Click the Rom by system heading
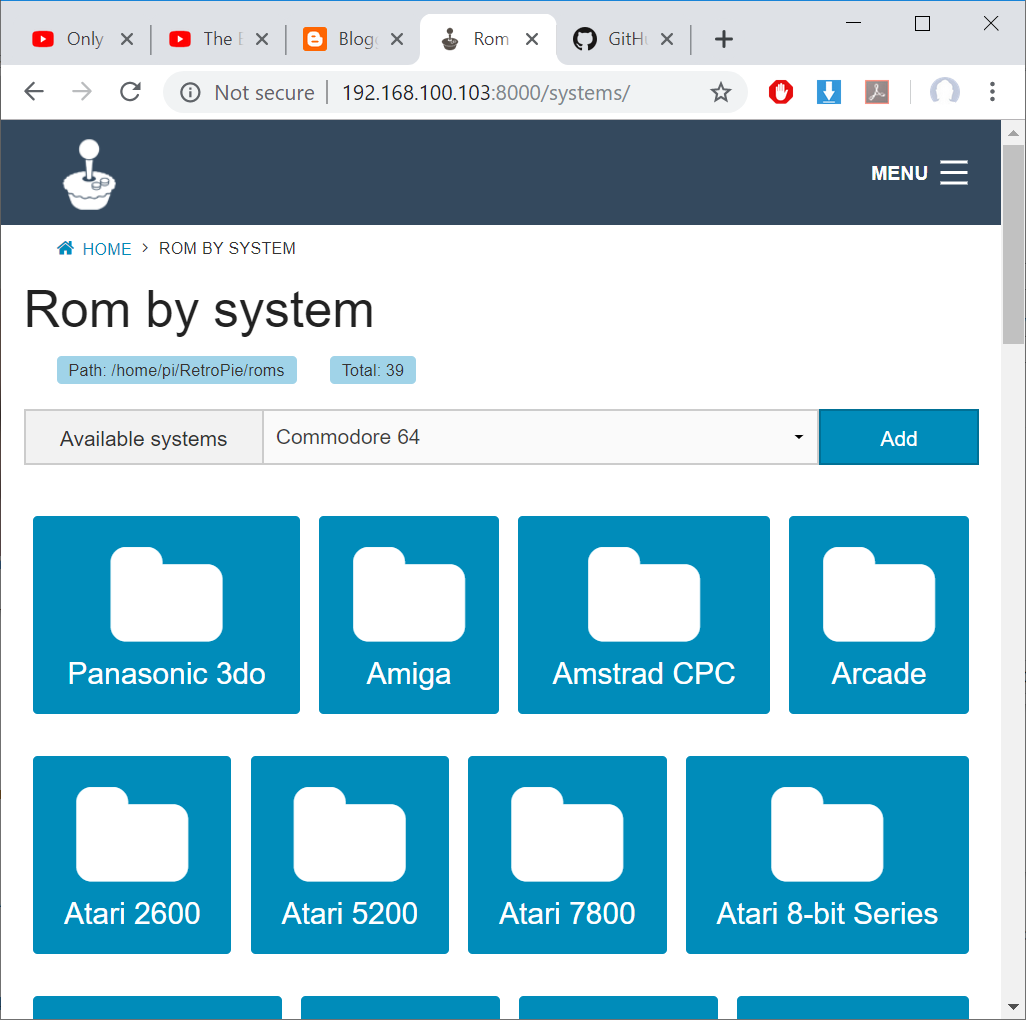Screen dimensions: 1026x1020 [199, 310]
